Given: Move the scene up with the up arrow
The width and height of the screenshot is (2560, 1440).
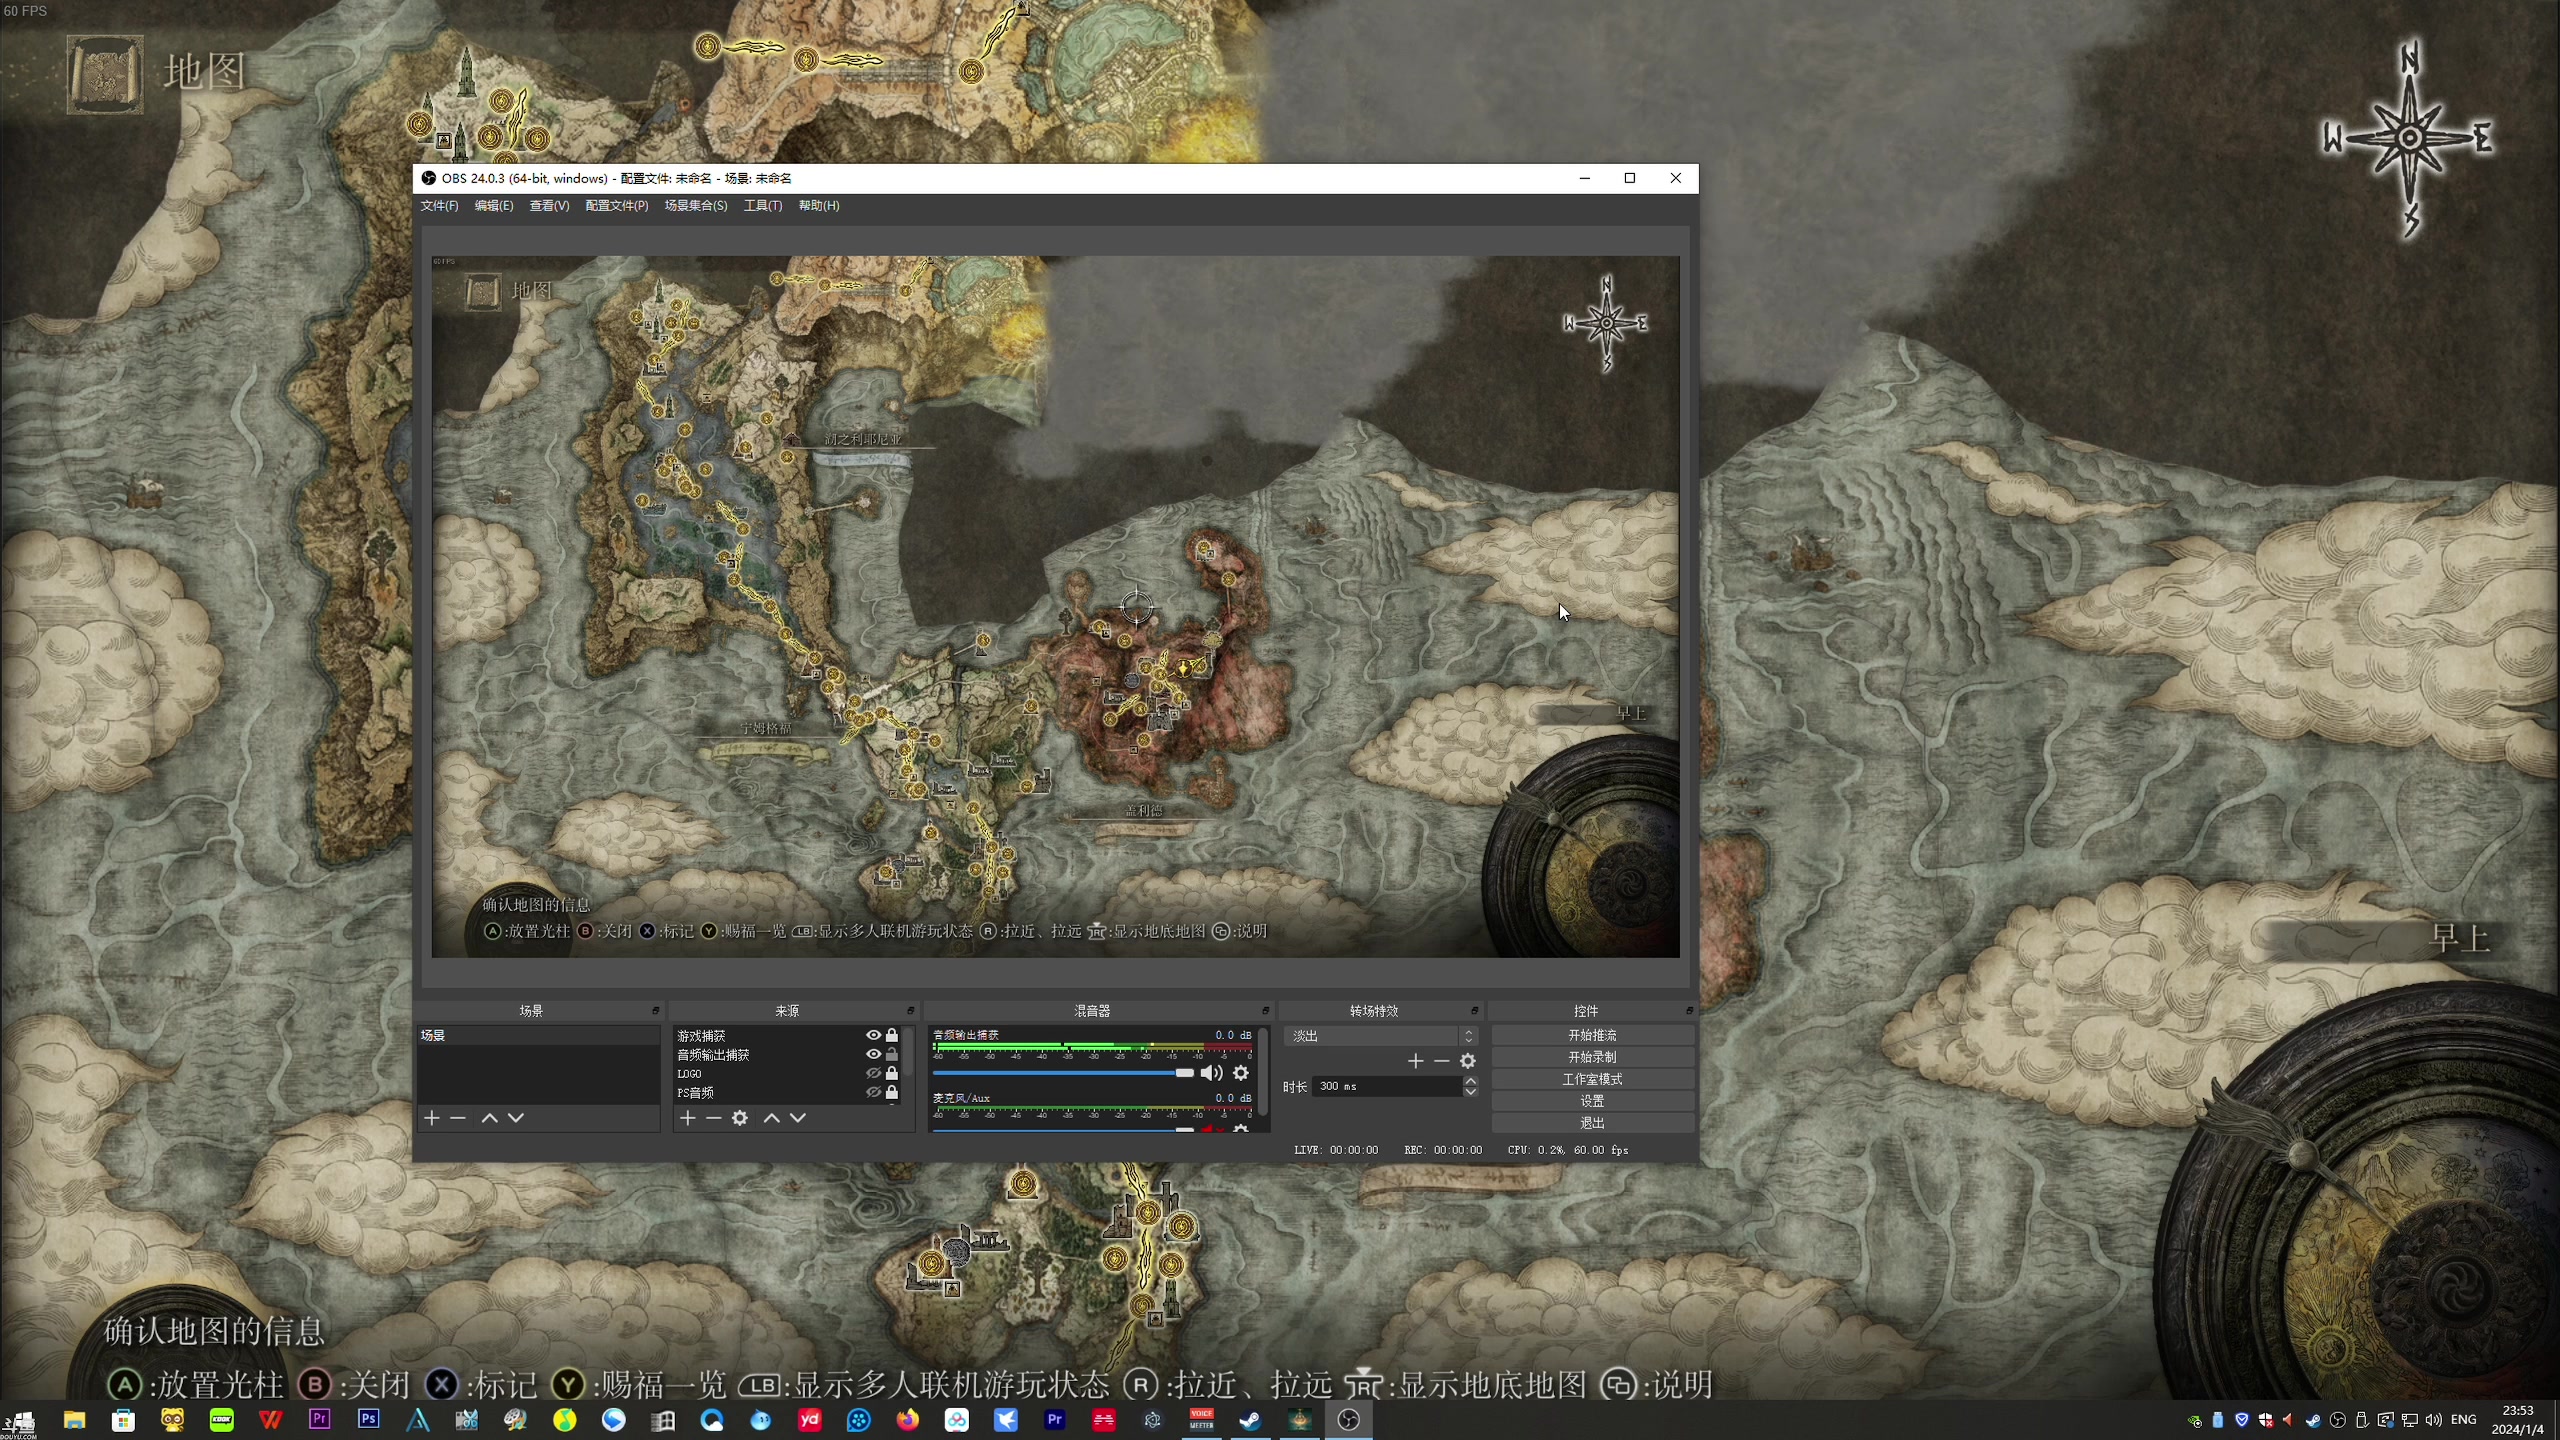Looking at the screenshot, I should pyautogui.click(x=489, y=1118).
